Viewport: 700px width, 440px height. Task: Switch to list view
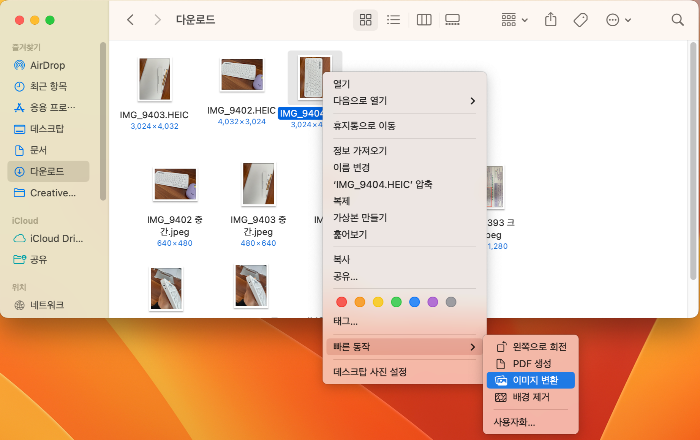pyautogui.click(x=393, y=20)
